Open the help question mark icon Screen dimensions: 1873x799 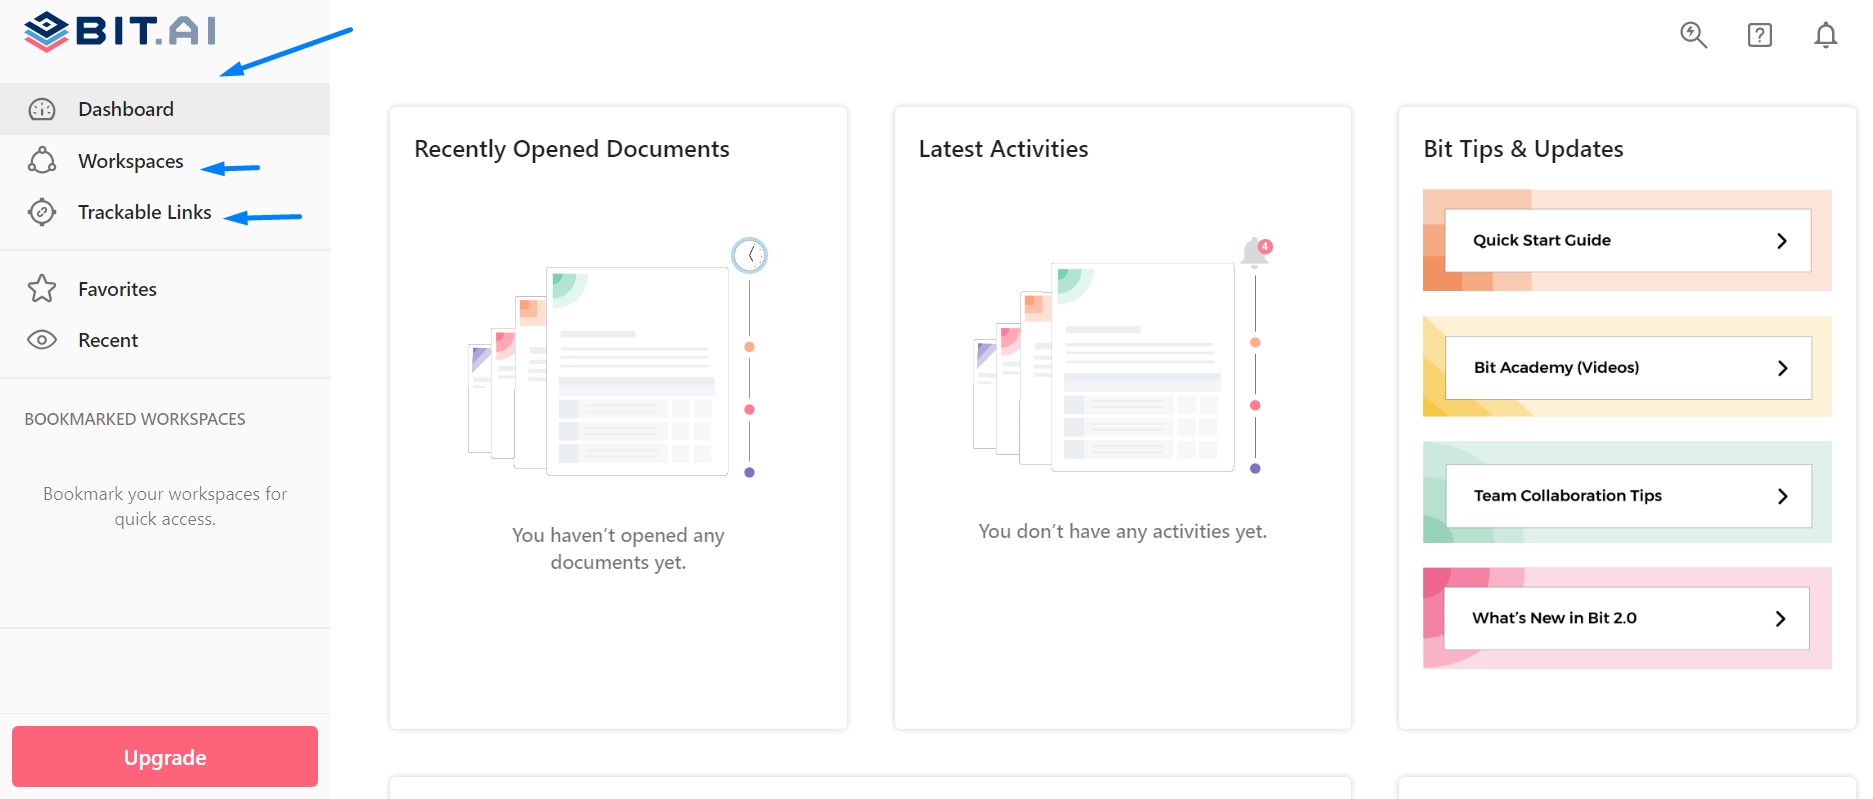tap(1760, 35)
